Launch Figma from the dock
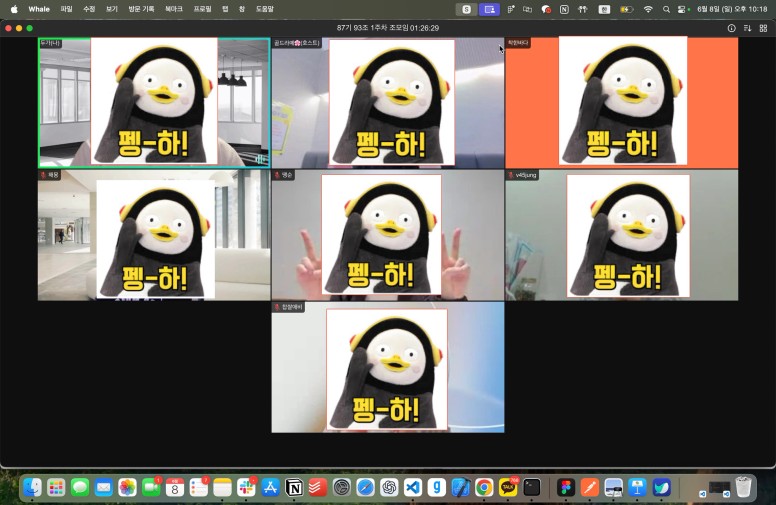Image resolution: width=776 pixels, height=505 pixels. click(566, 488)
